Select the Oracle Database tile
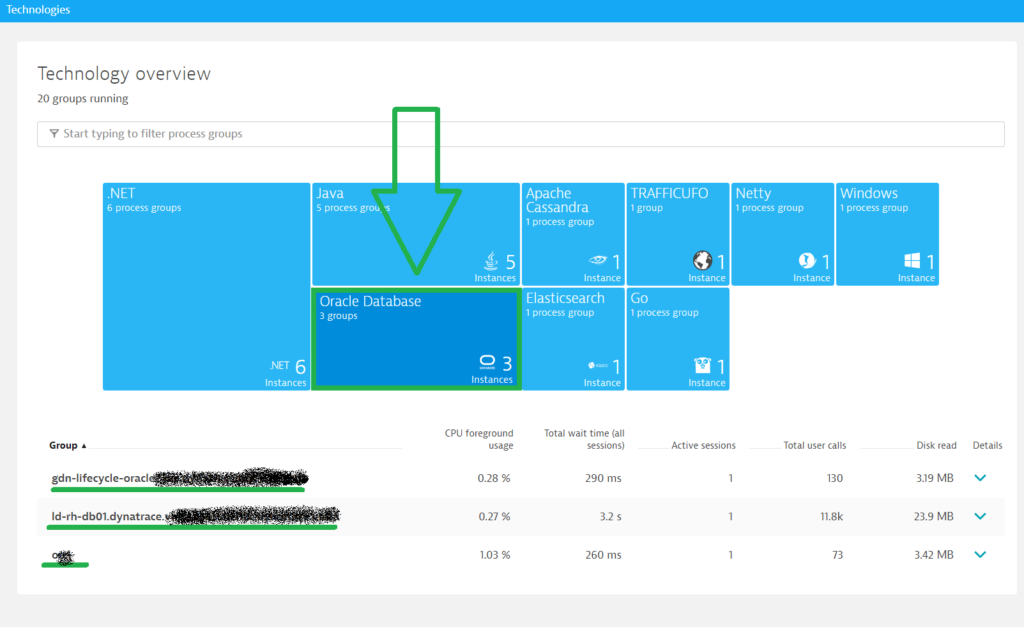Screen dimensions: 1024x627 416,339
